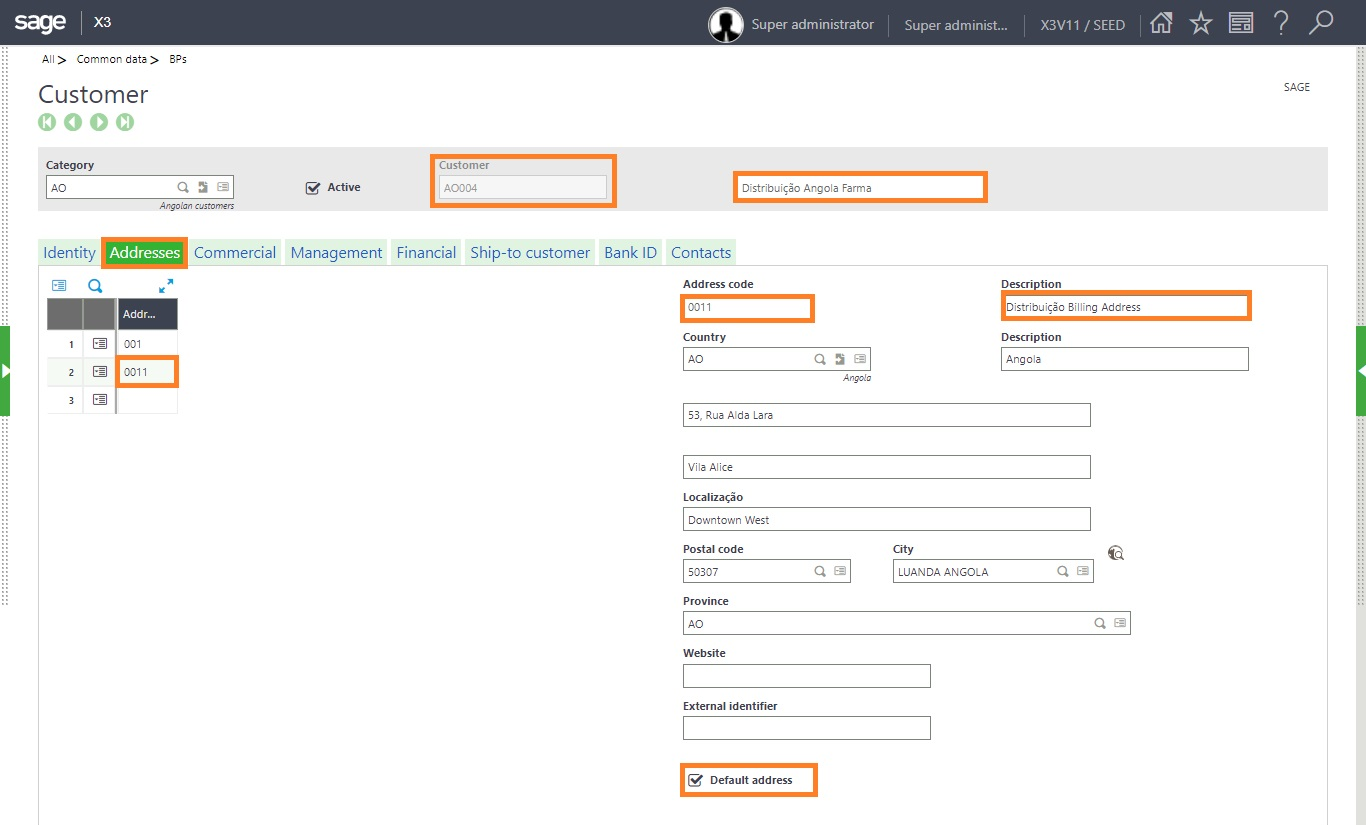Switch to the Ship-to customer tab

point(530,253)
